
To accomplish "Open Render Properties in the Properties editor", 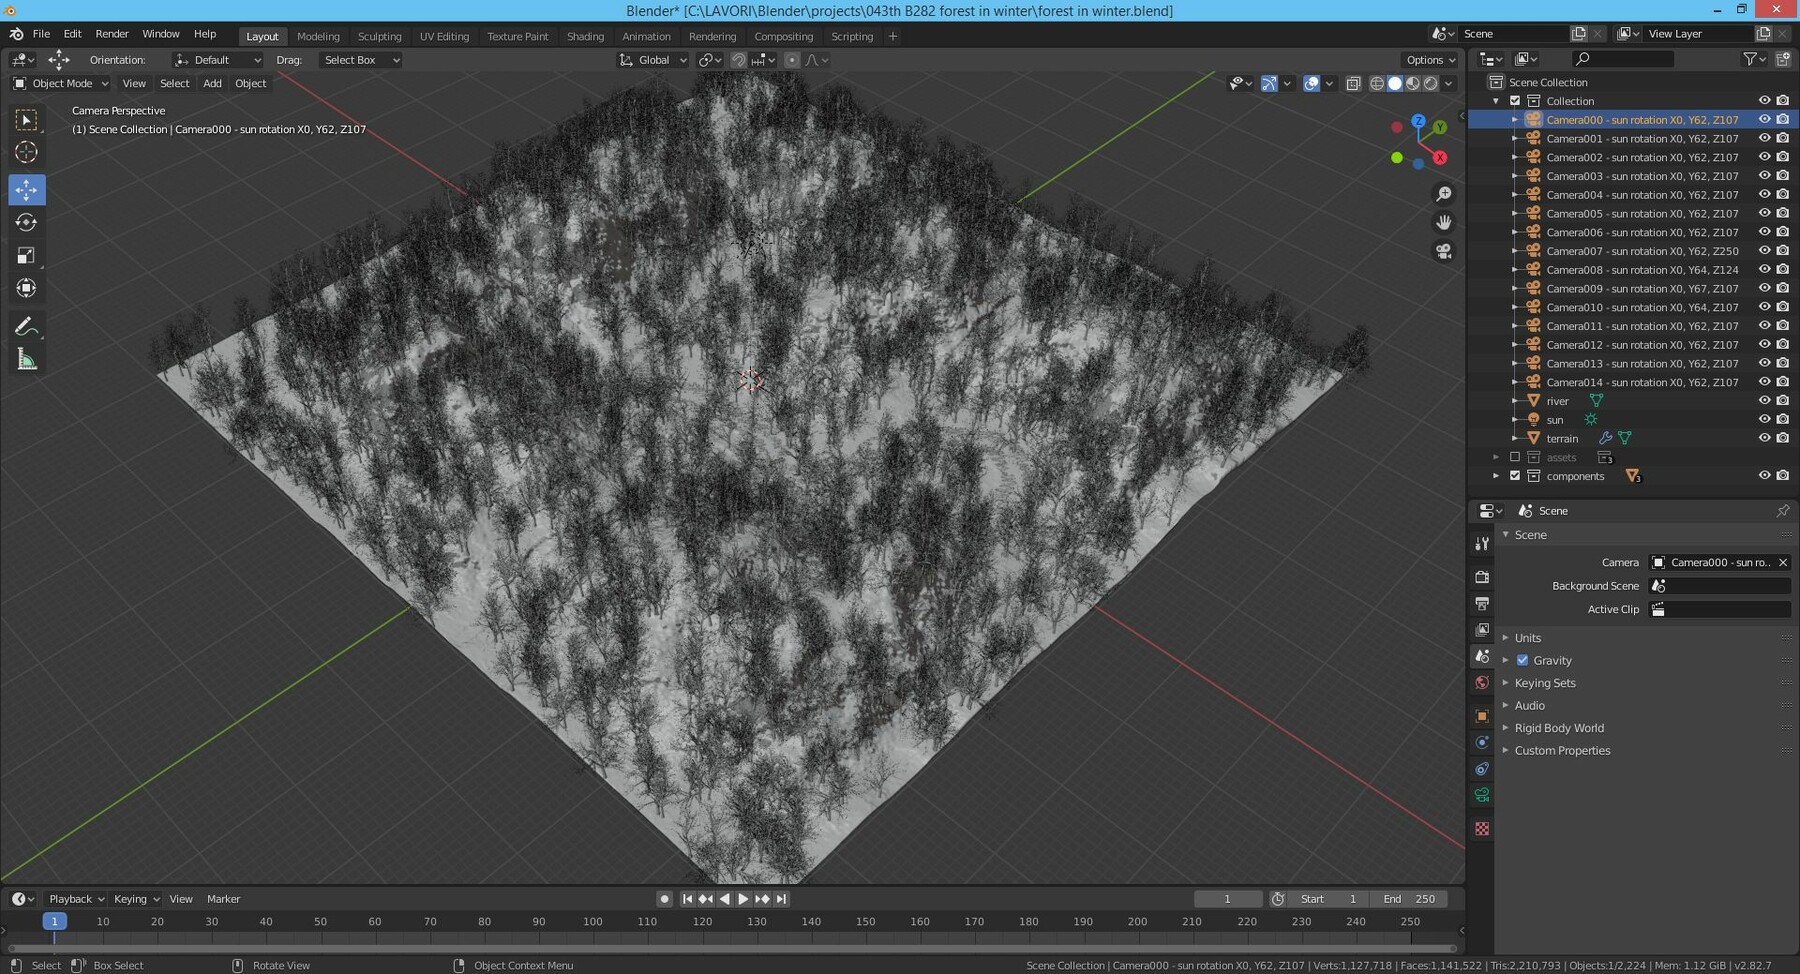I will [1483, 577].
